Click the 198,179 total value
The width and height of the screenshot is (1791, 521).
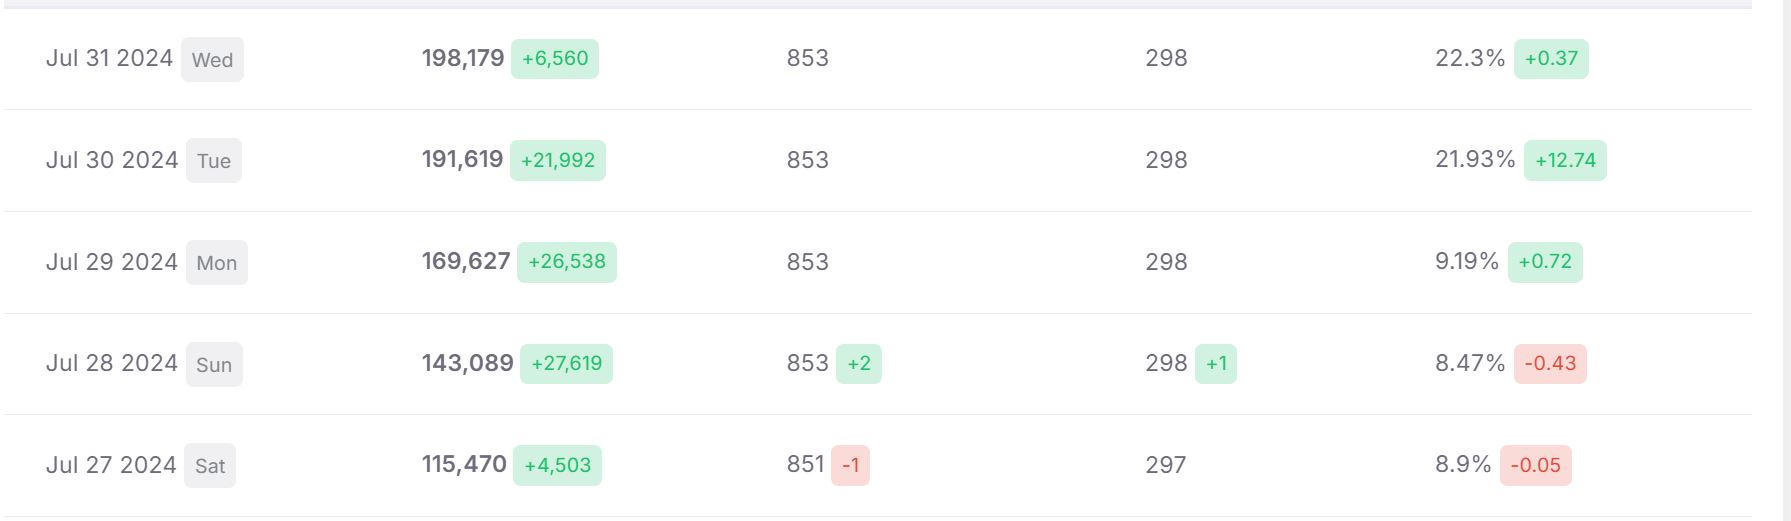(463, 59)
